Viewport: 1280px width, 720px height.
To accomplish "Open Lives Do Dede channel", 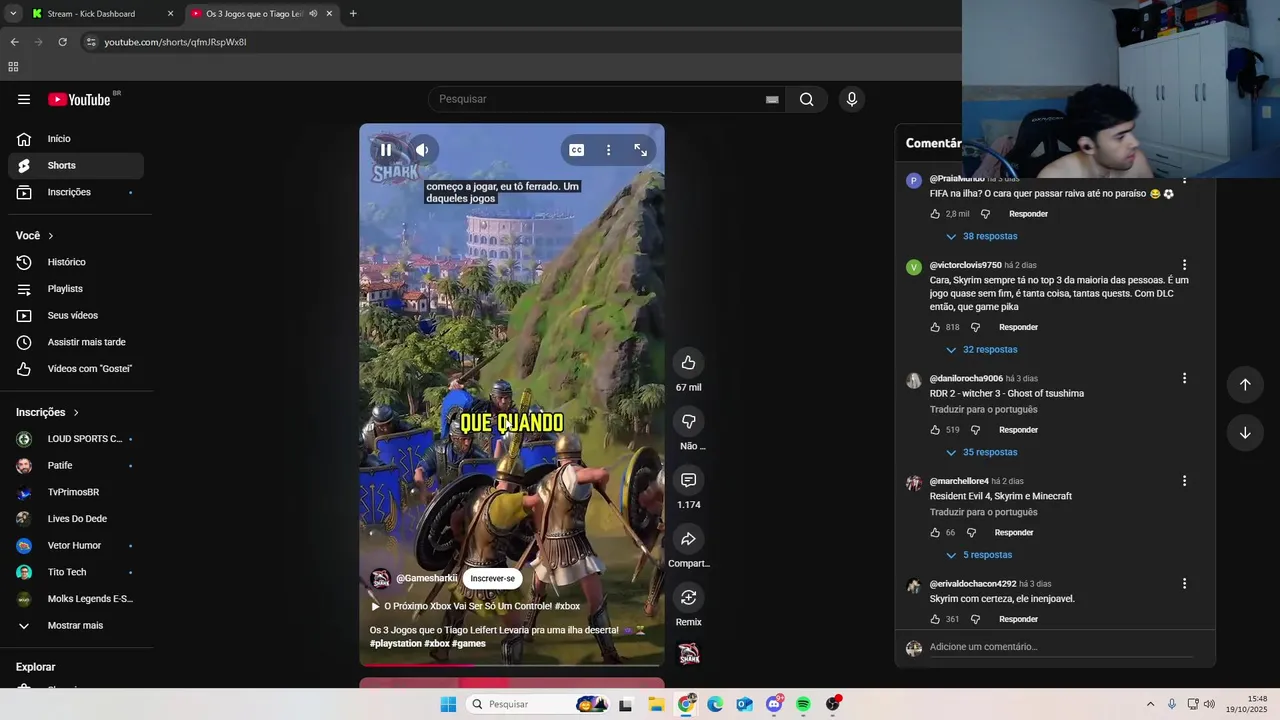I will [76, 519].
